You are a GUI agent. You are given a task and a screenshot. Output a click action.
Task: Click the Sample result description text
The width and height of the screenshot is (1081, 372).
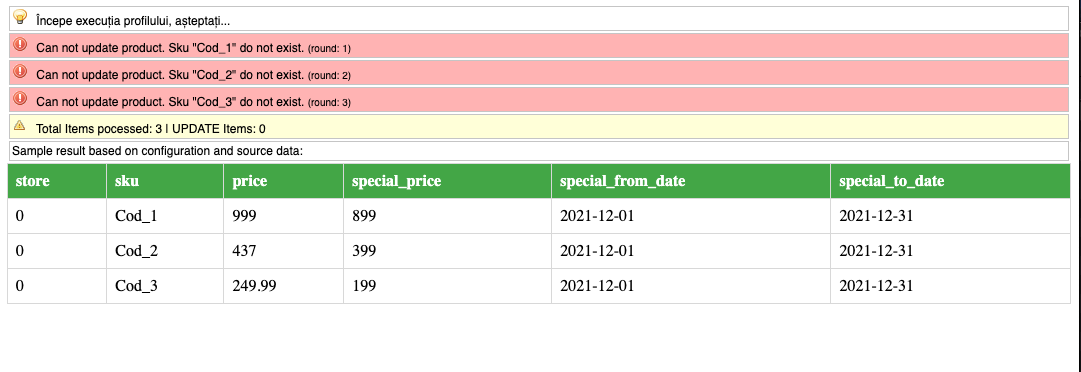[x=157, y=151]
